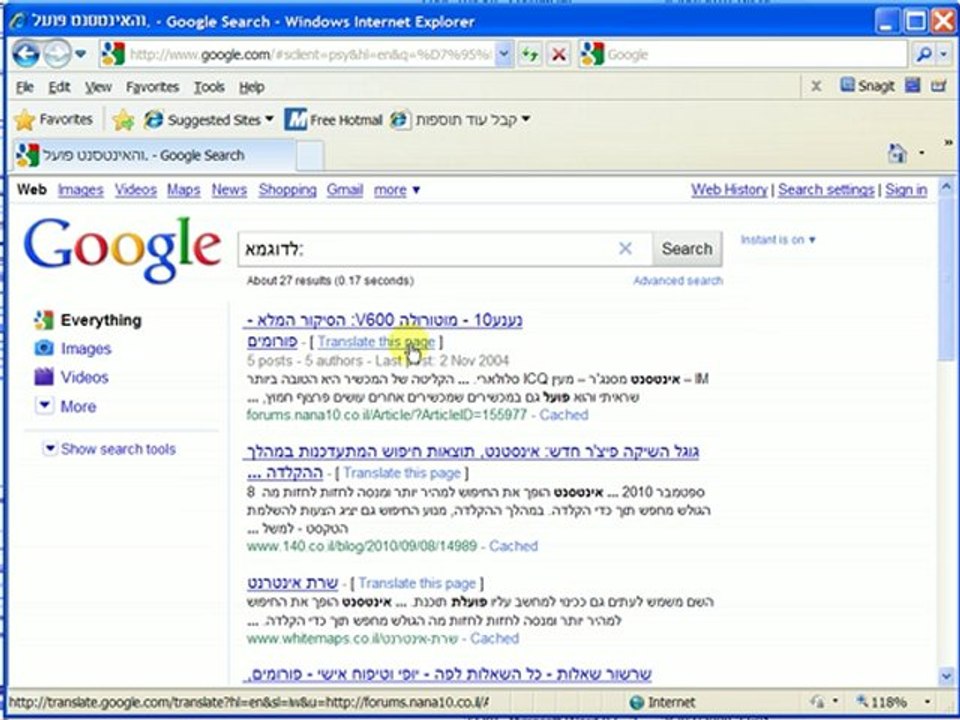
Task: Open the Favorites menu
Action: tap(152, 87)
